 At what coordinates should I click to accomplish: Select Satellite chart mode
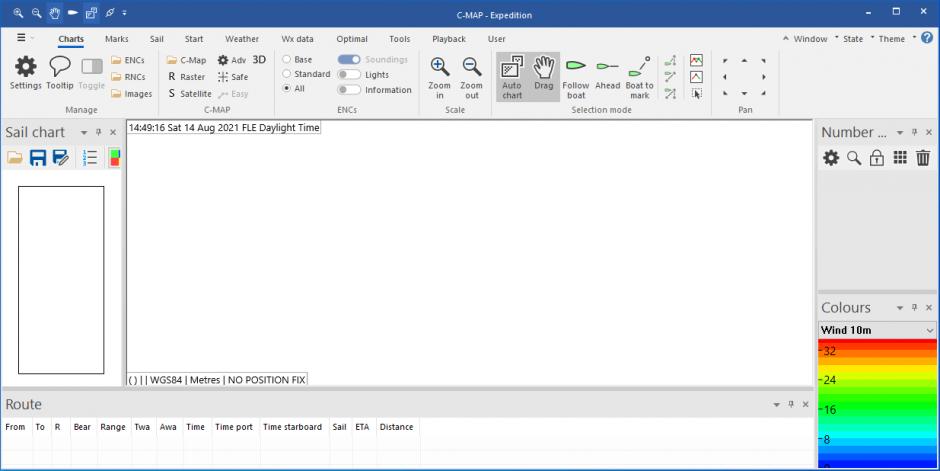pos(189,93)
